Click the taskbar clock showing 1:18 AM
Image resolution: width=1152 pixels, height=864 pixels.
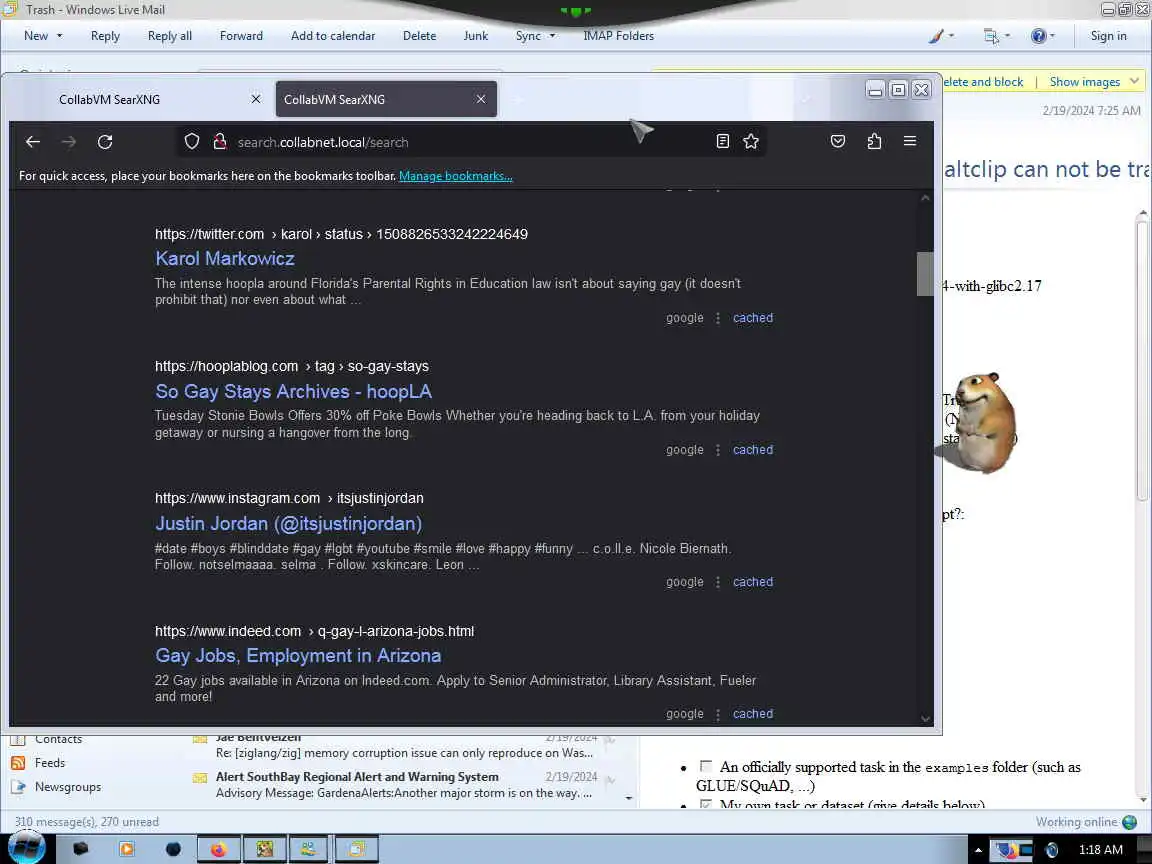click(1100, 850)
